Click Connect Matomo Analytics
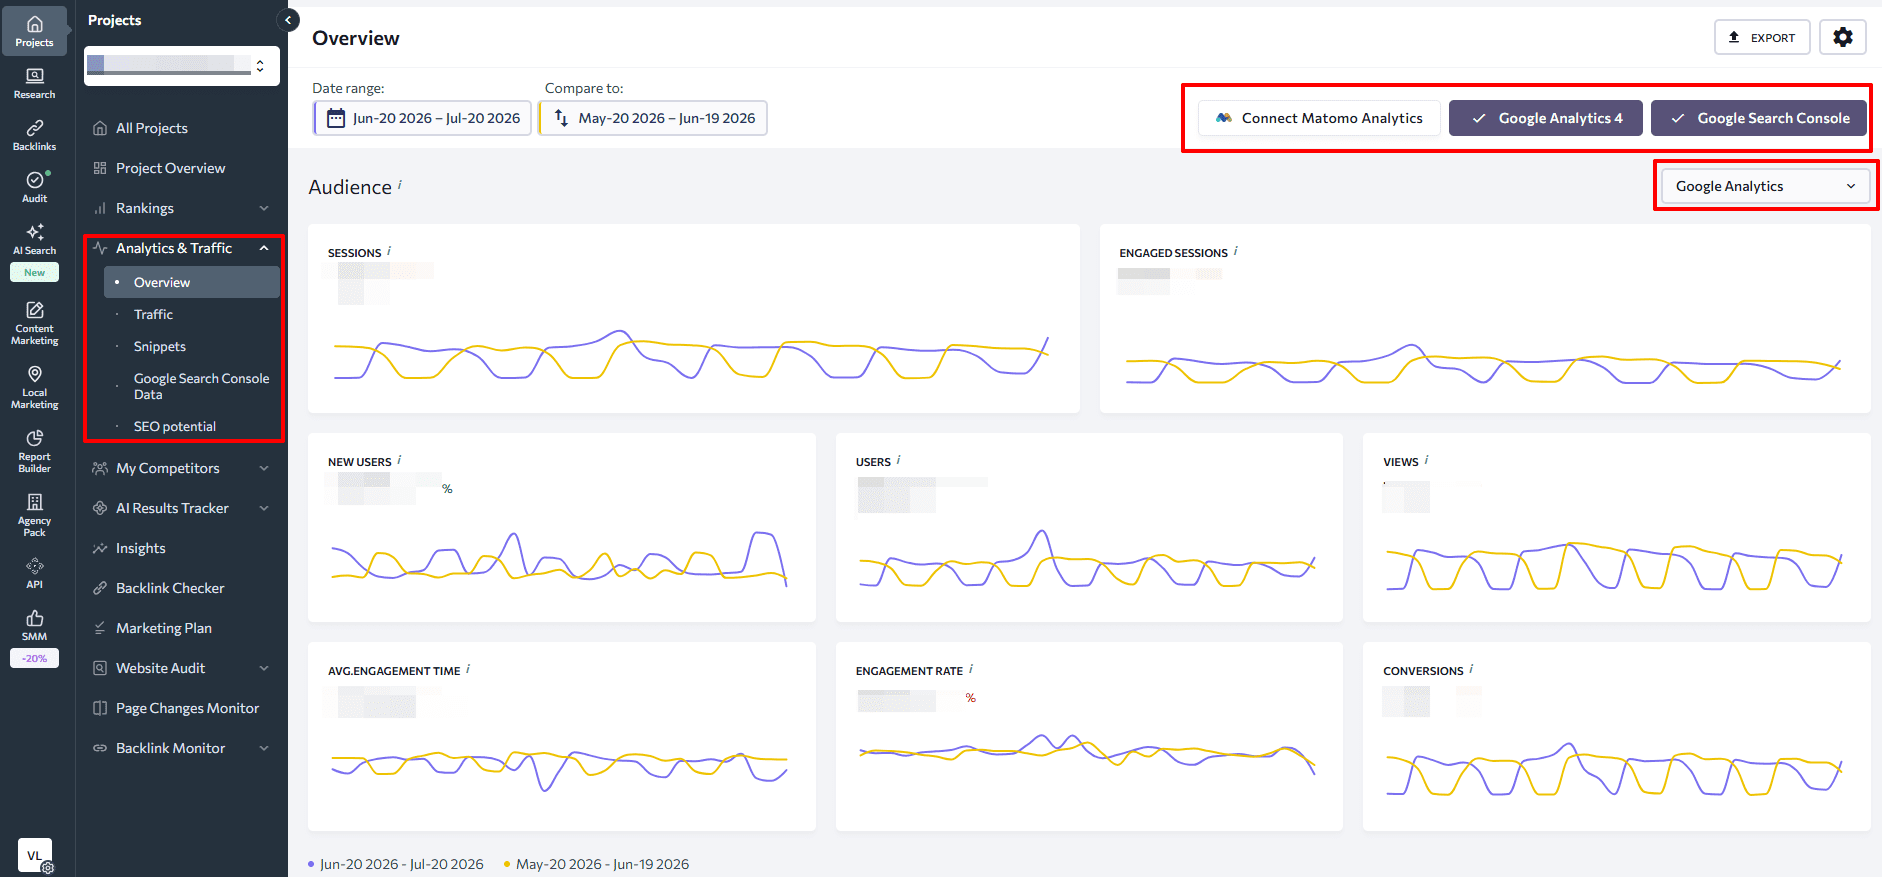 [1319, 118]
